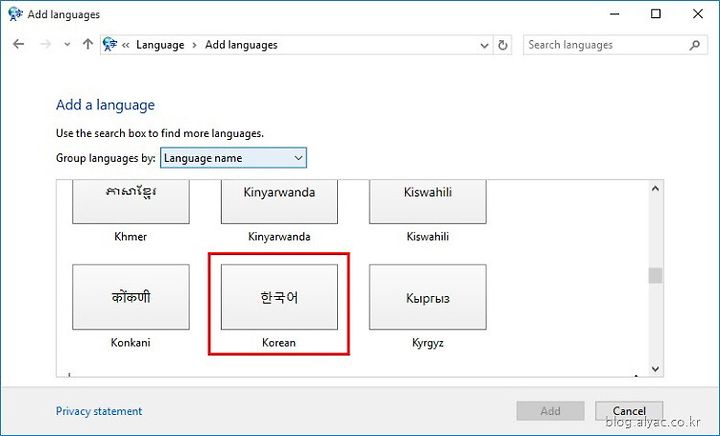
Task: Select the Kyrgyz language tile
Action: tap(428, 297)
